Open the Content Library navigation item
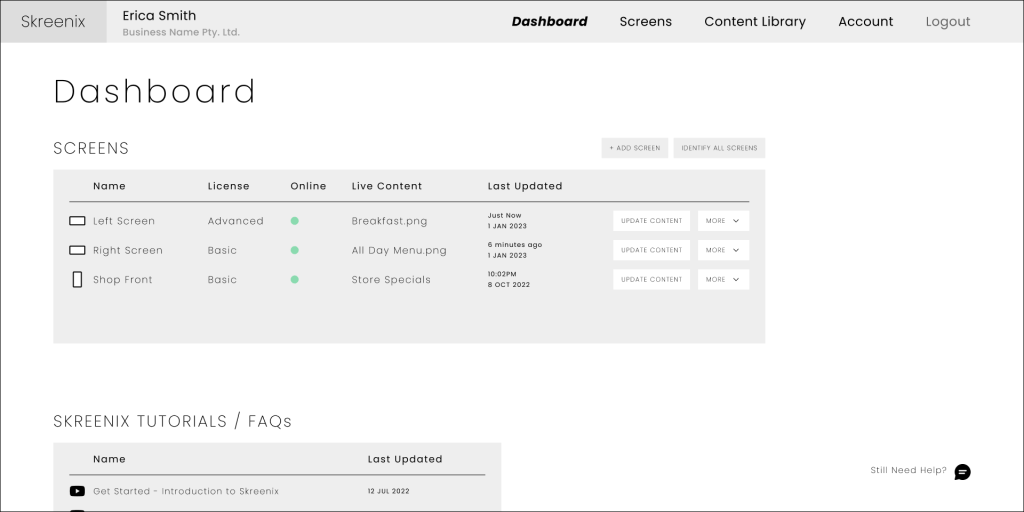Image resolution: width=1024 pixels, height=512 pixels. 754,21
